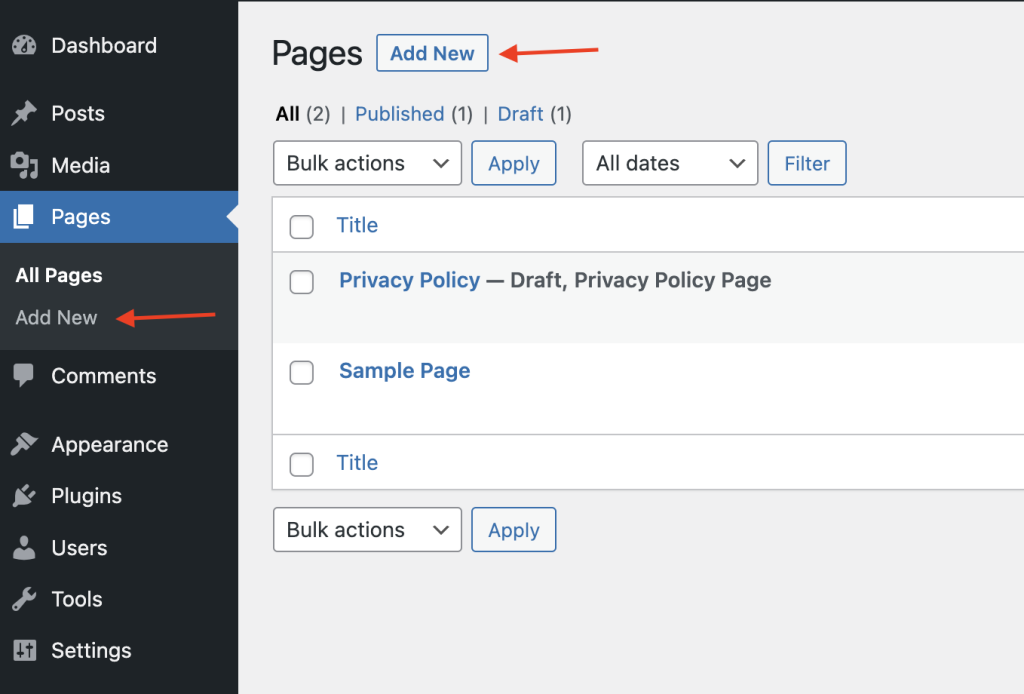This screenshot has height=694, width=1024.
Task: Click the Users icon in sidebar
Action: 22,547
